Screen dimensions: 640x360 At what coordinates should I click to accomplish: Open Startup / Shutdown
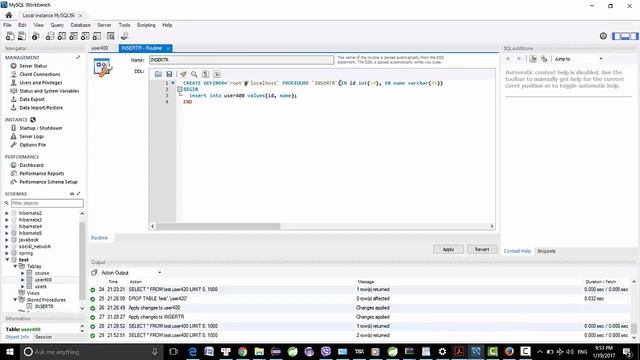[40, 128]
